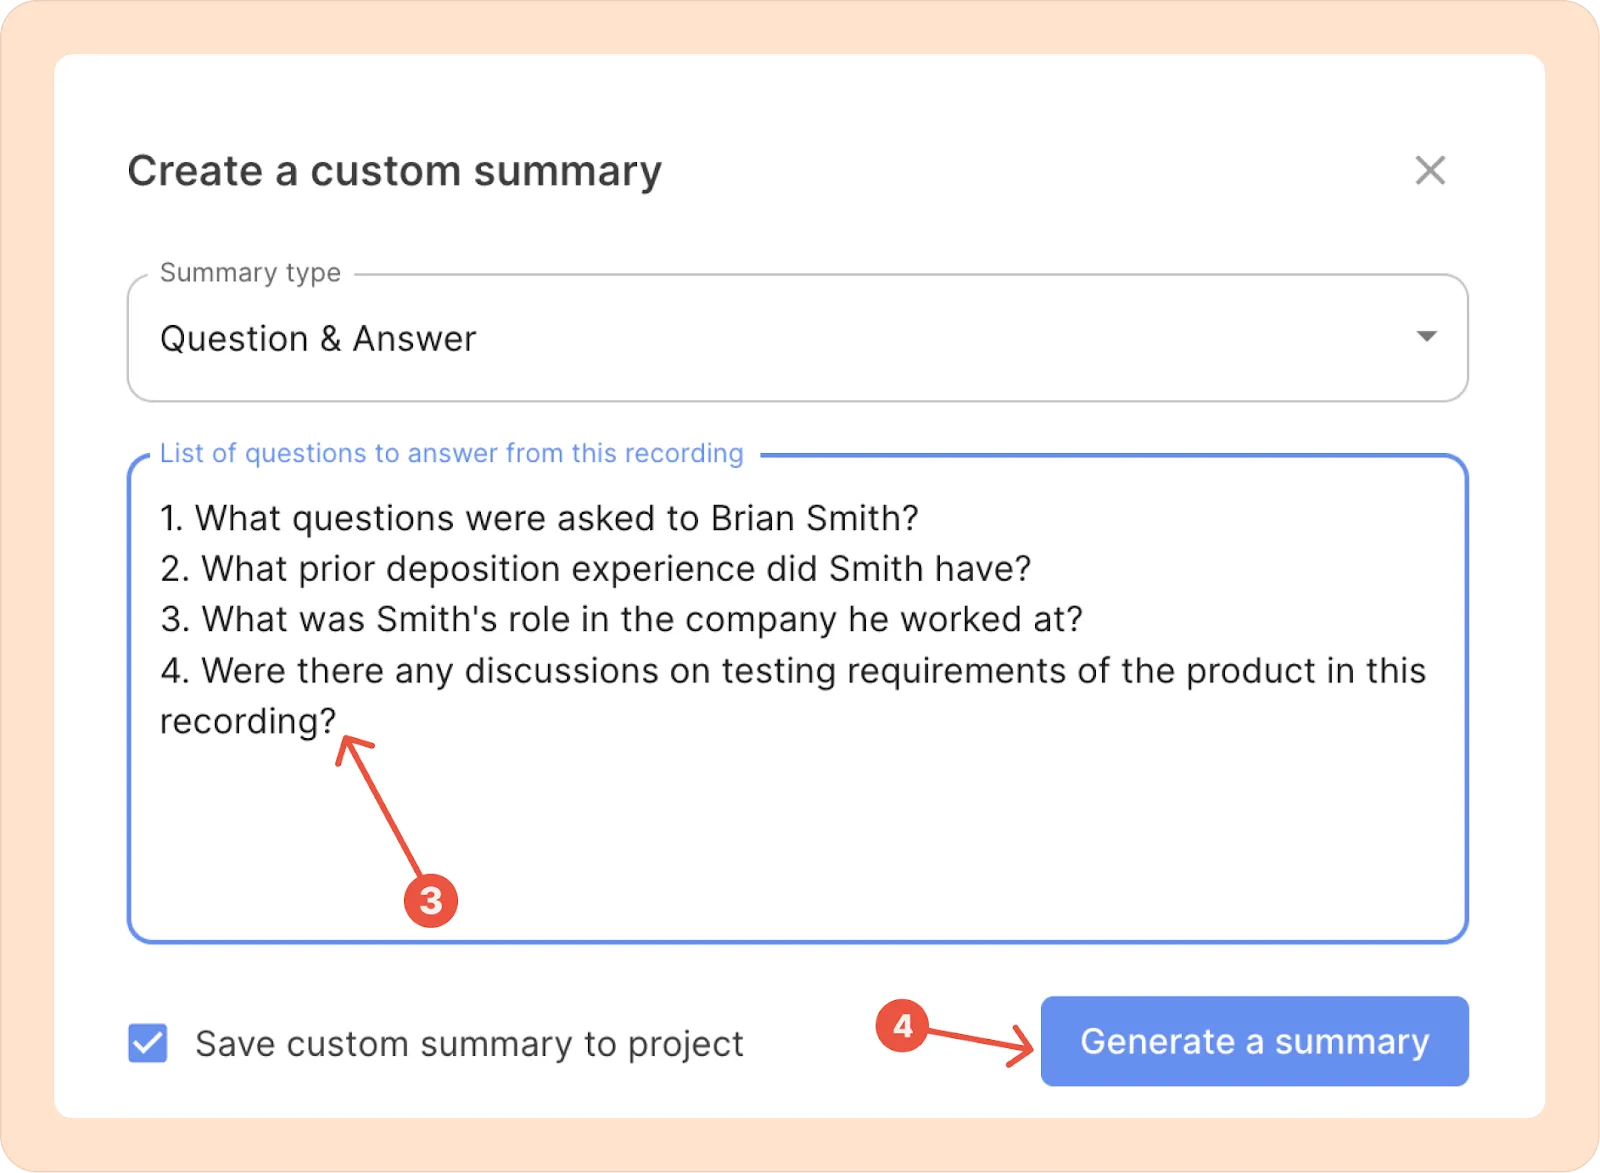1600x1173 pixels.
Task: Click the red number 4 annotation badge
Action: (902, 1025)
